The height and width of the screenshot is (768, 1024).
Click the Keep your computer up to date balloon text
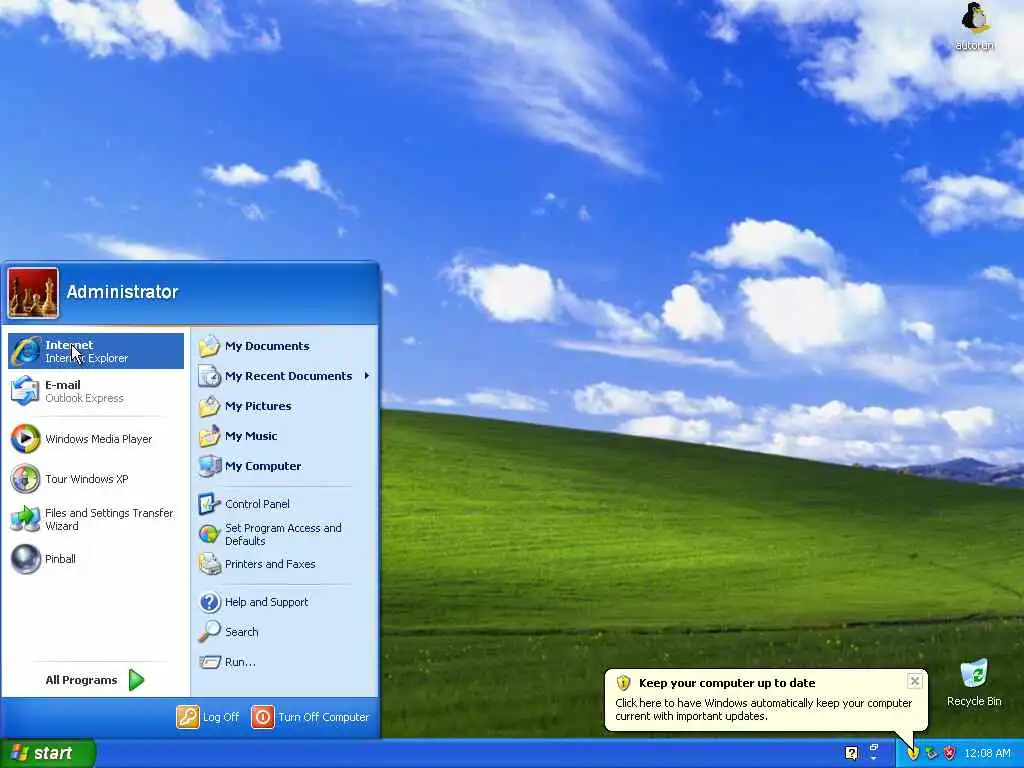point(727,683)
